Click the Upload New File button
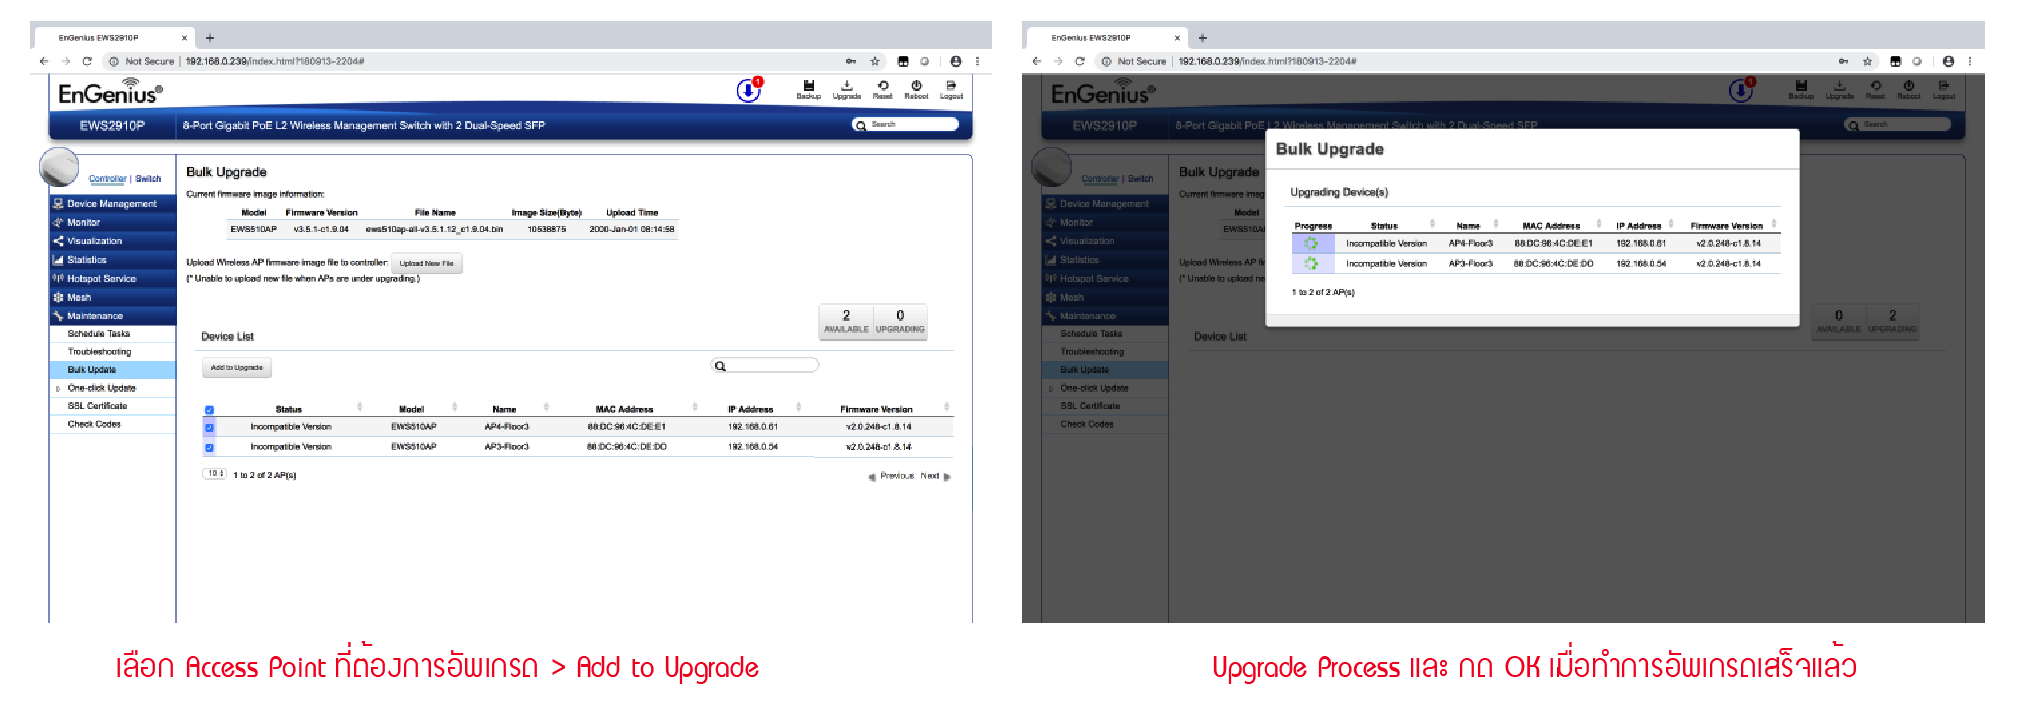 click(x=427, y=264)
